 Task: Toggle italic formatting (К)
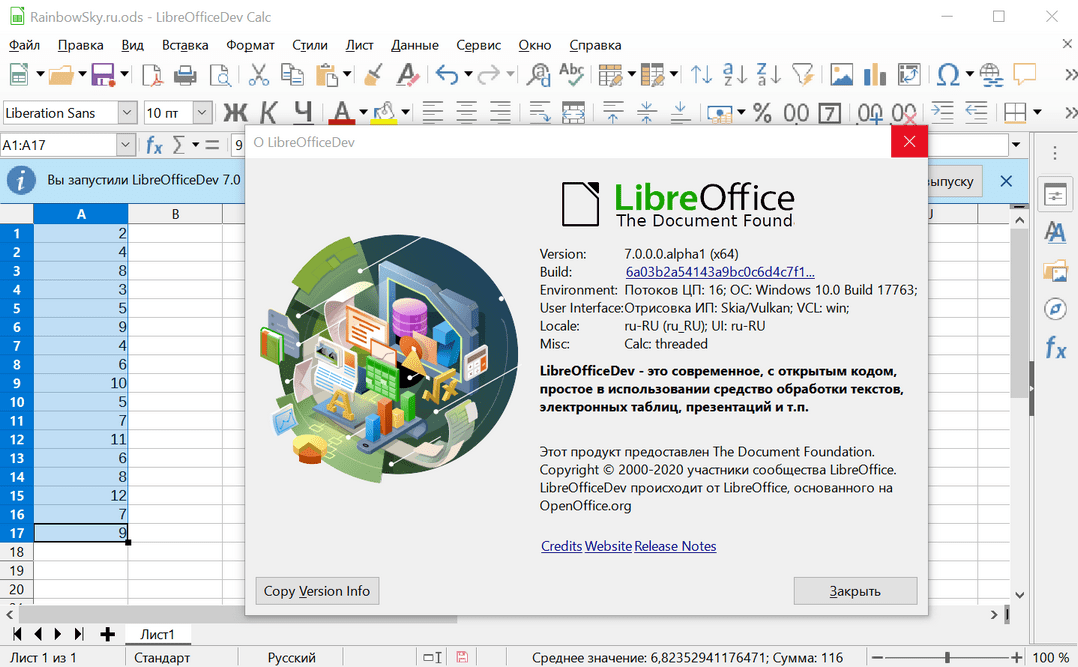(268, 113)
